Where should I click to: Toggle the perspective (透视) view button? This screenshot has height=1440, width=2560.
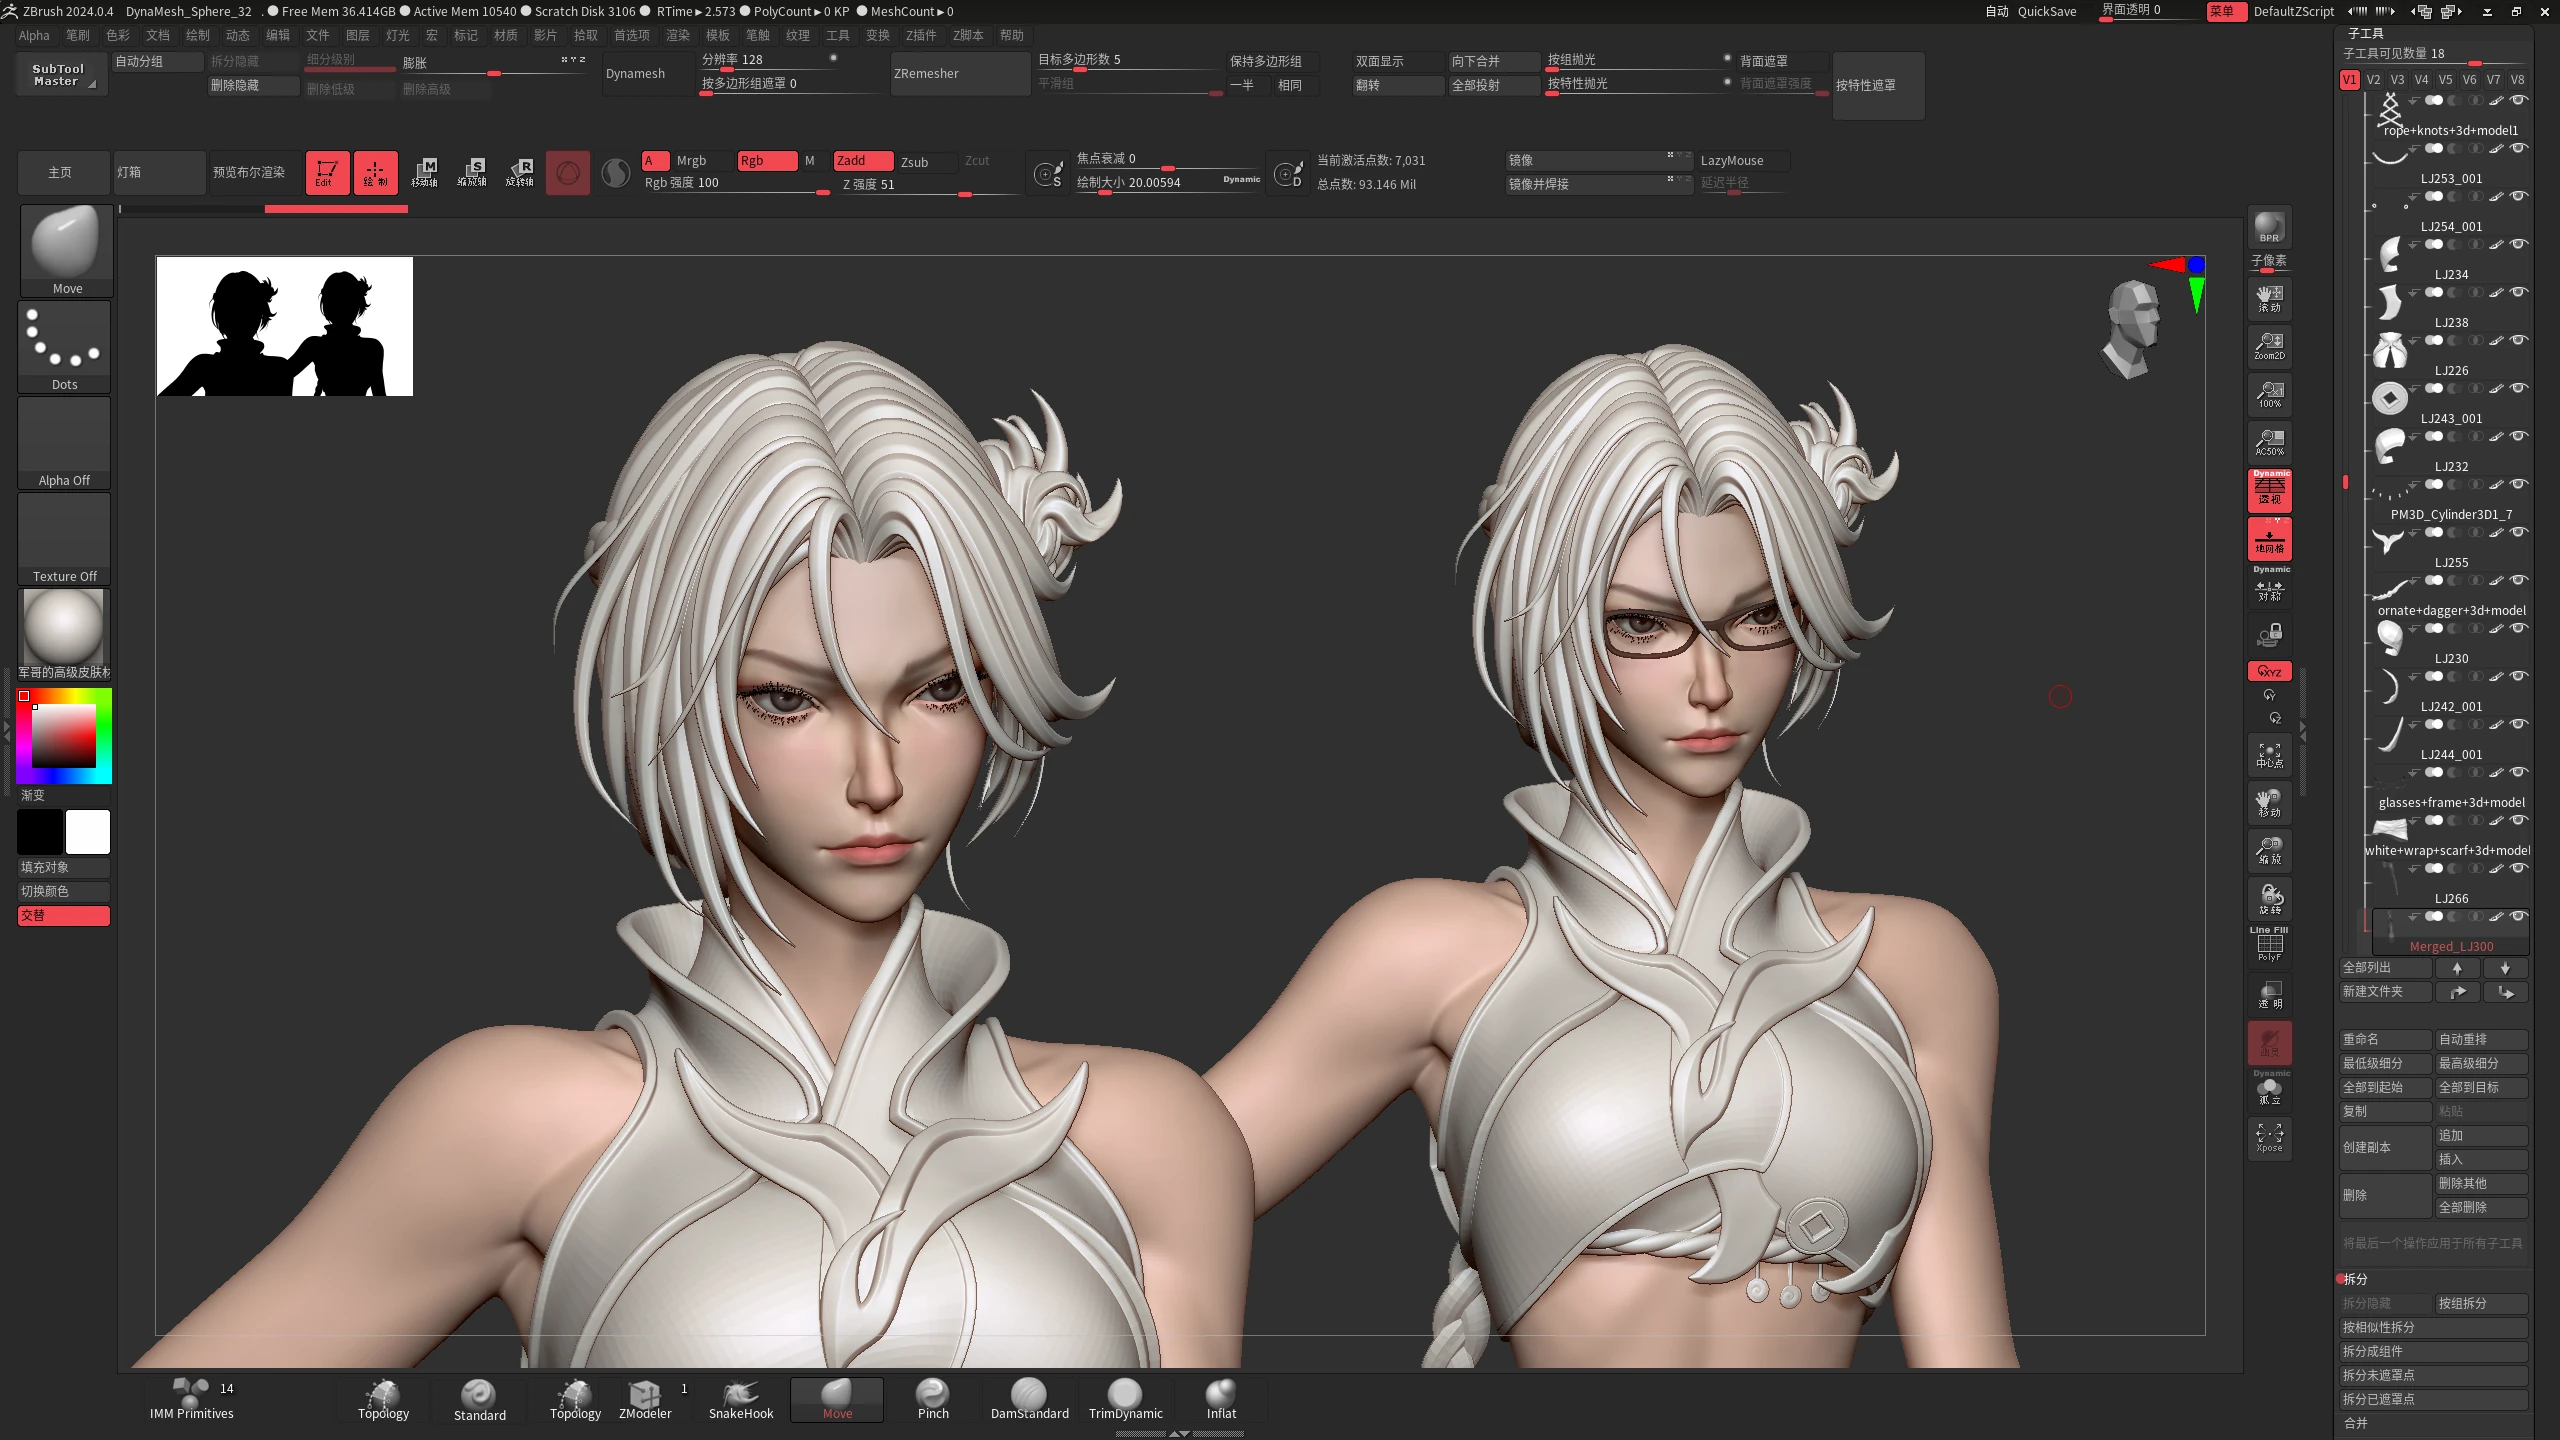coord(2269,490)
